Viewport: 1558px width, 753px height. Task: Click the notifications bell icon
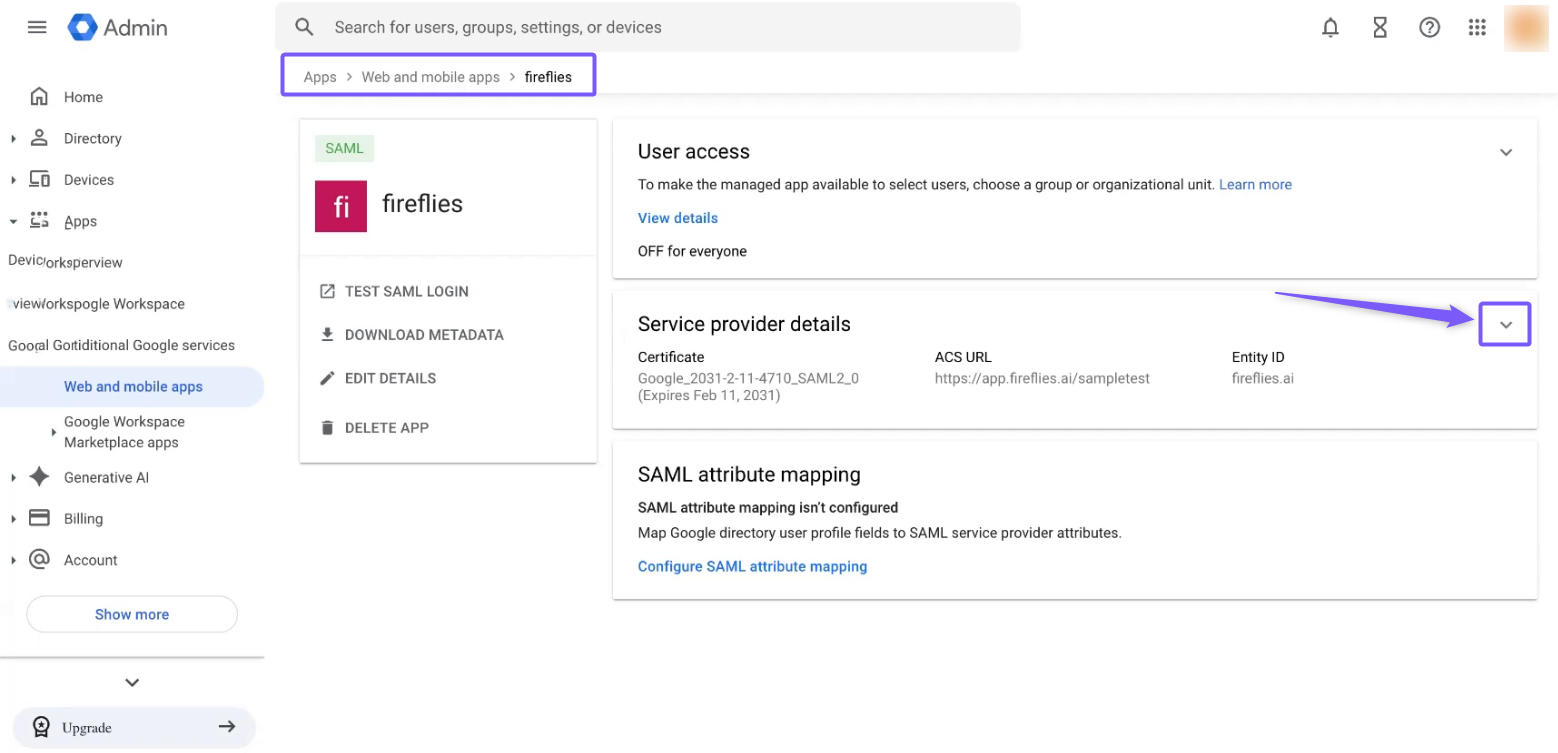click(x=1330, y=28)
